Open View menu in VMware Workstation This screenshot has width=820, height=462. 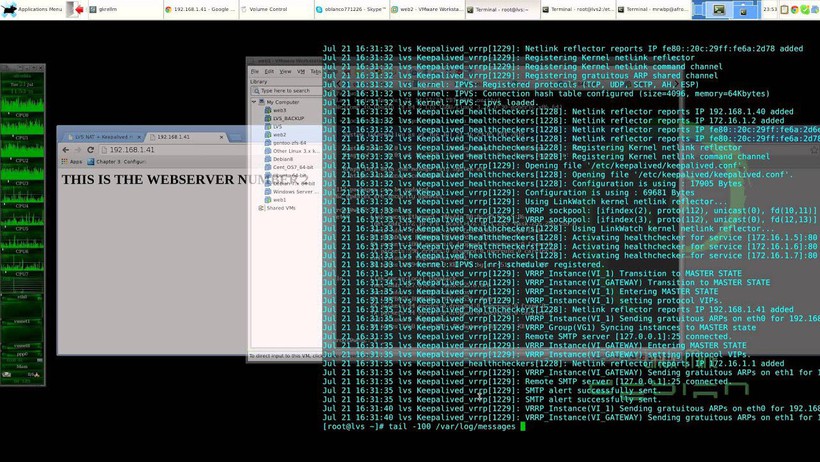285,71
